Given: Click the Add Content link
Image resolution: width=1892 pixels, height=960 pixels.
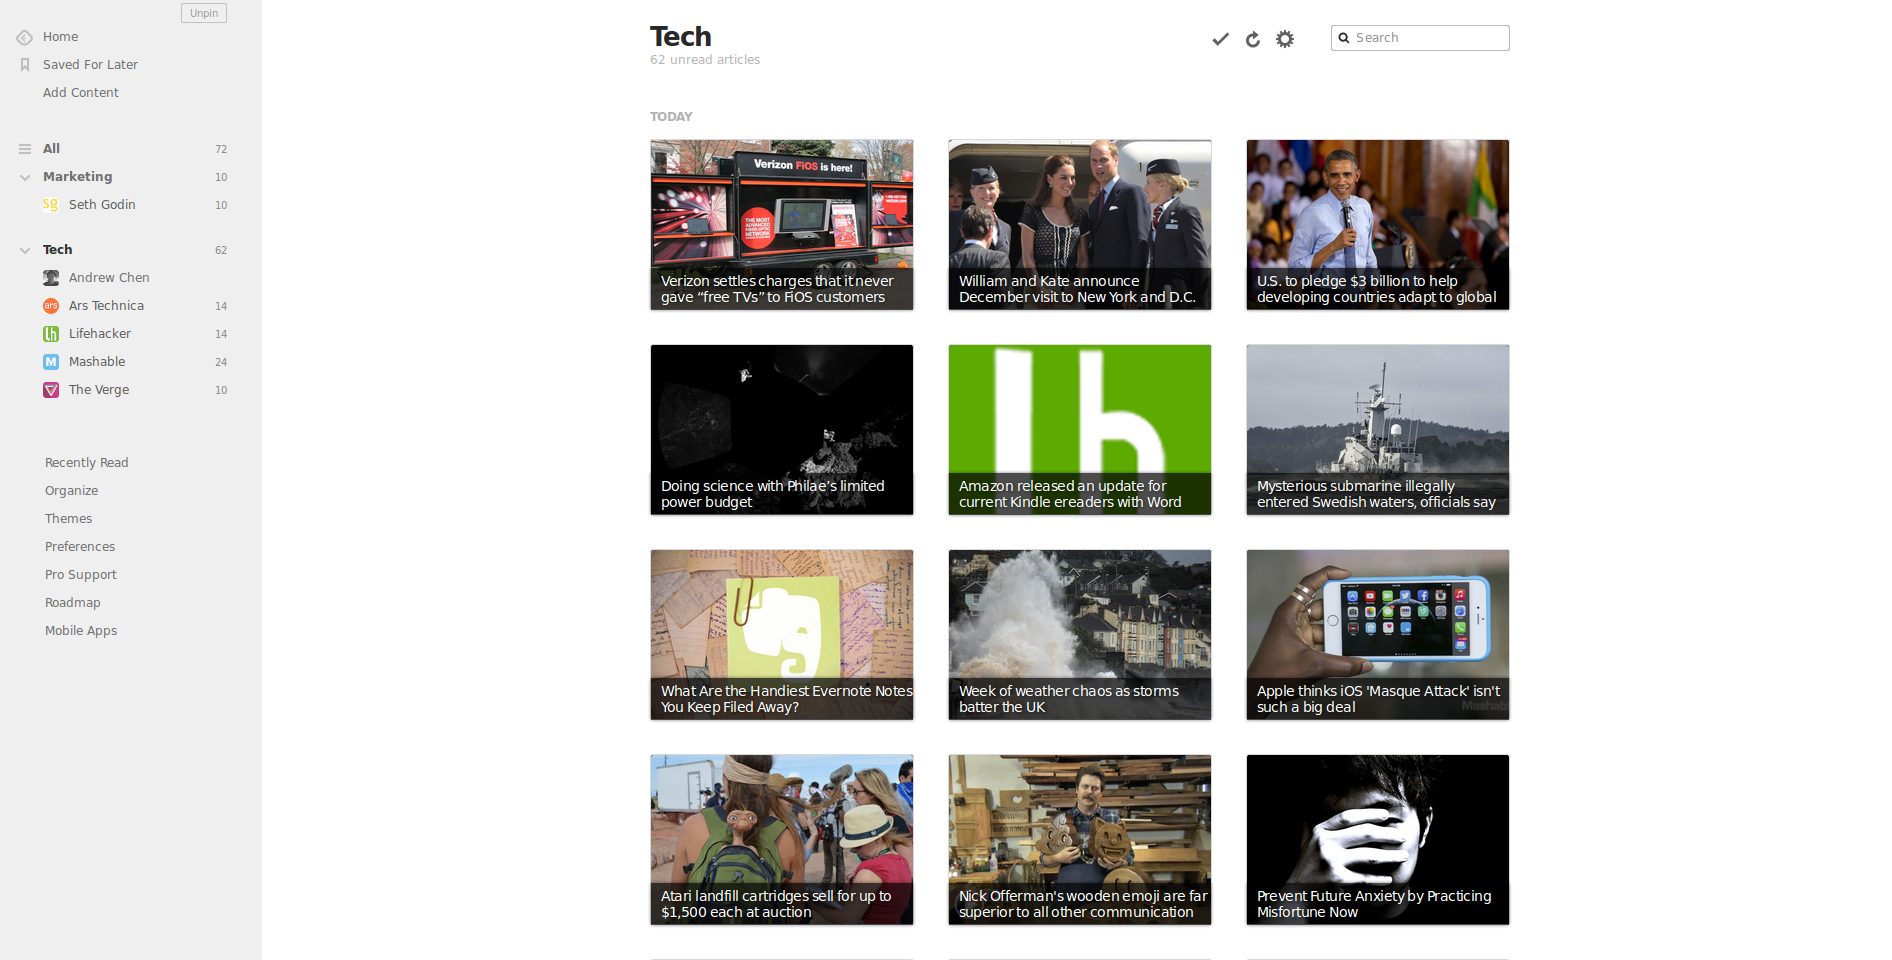Looking at the screenshot, I should coord(80,92).
